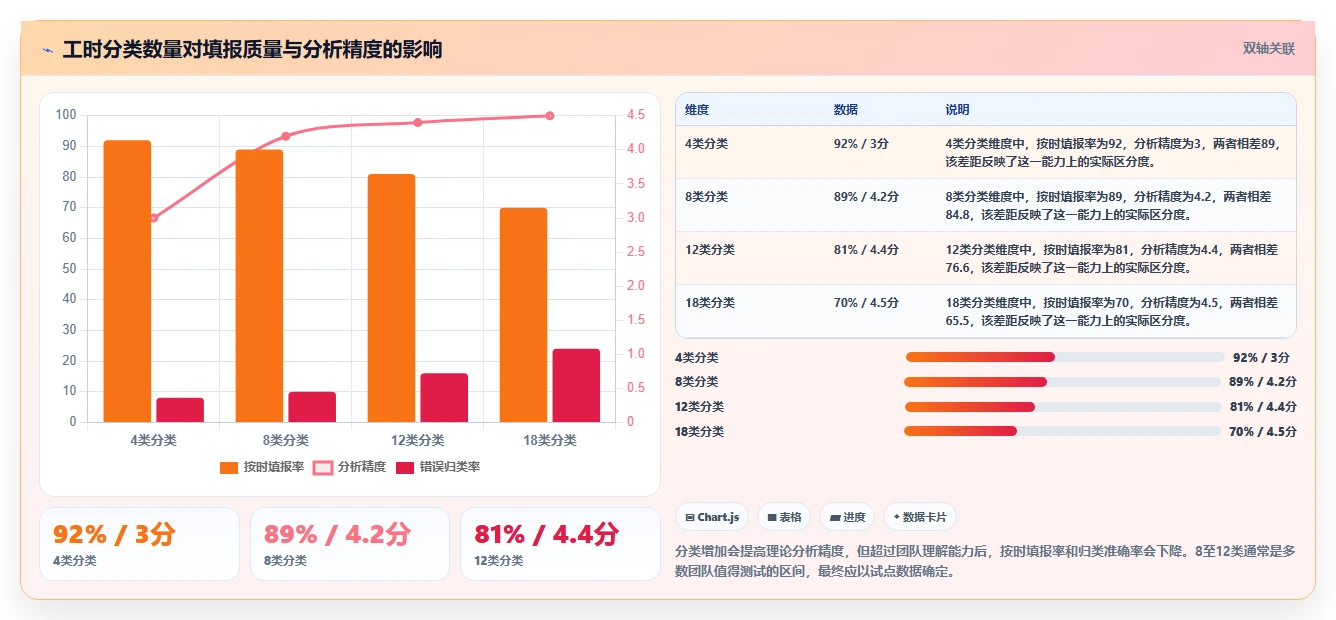Click the Chart.js tag chip
Image resolution: width=1336 pixels, height=620 pixels.
pyautogui.click(x=712, y=517)
